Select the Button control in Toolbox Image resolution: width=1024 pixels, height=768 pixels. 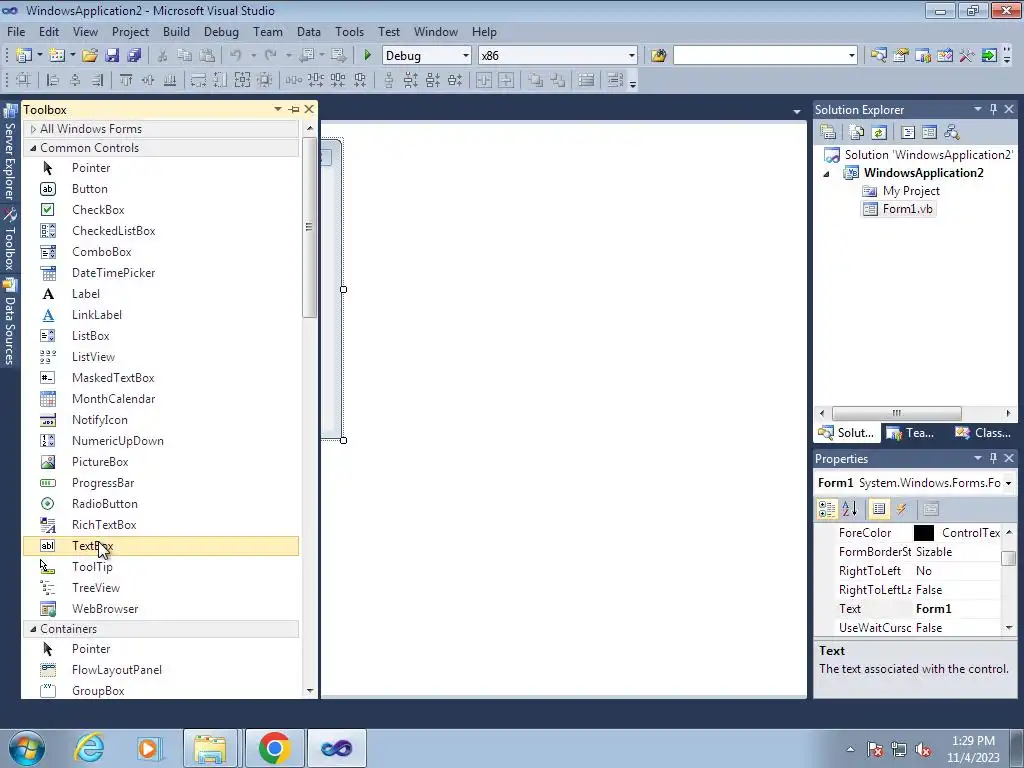pyautogui.click(x=161, y=189)
